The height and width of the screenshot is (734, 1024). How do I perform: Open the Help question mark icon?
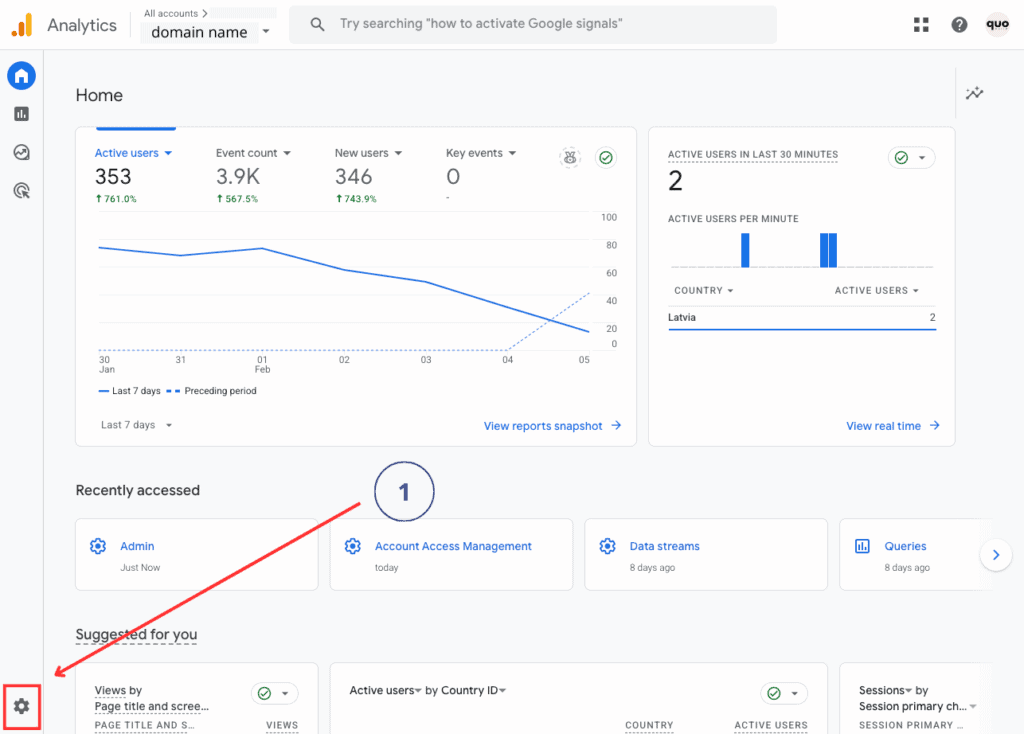click(x=959, y=25)
